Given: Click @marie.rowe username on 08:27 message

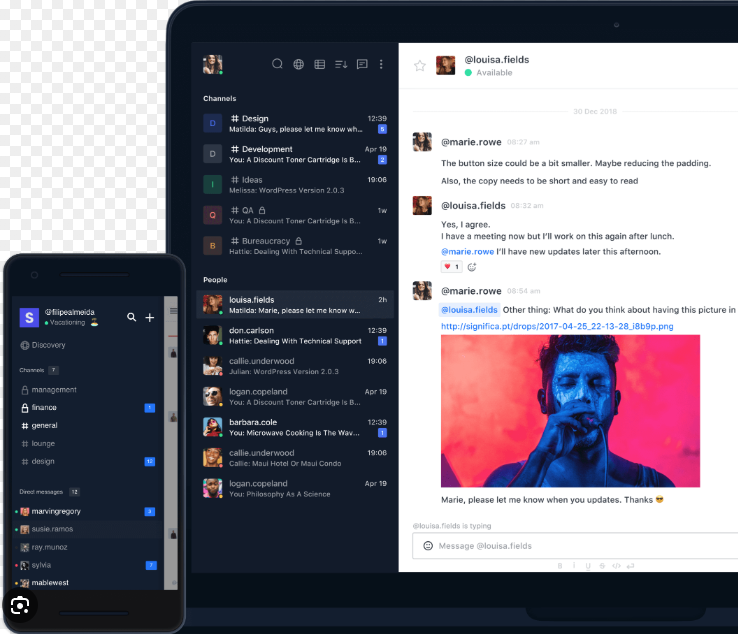Looking at the screenshot, I should coord(471,142).
